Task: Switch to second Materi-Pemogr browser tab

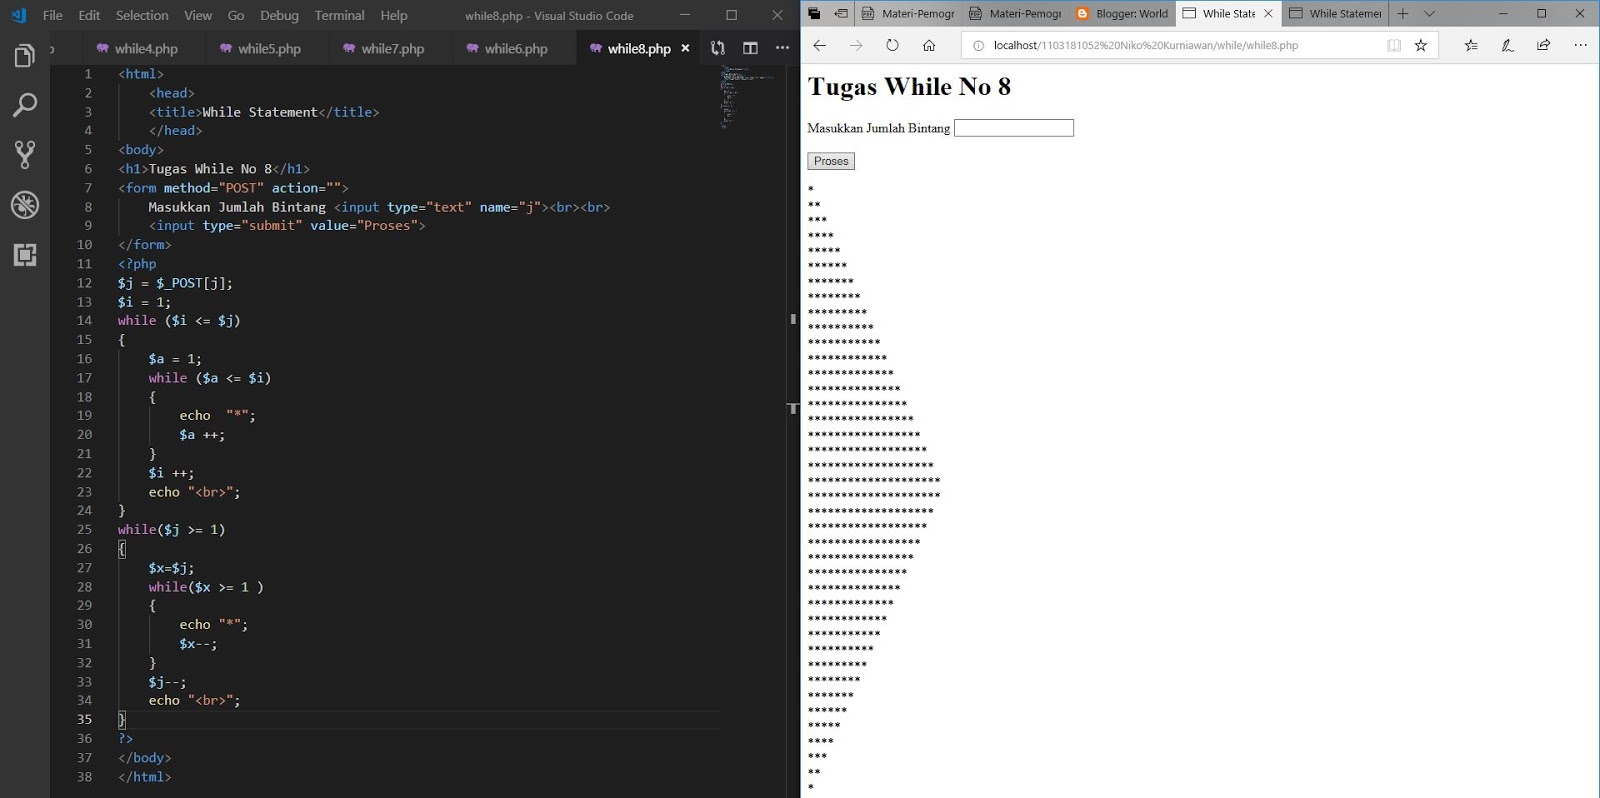Action: coord(1016,14)
